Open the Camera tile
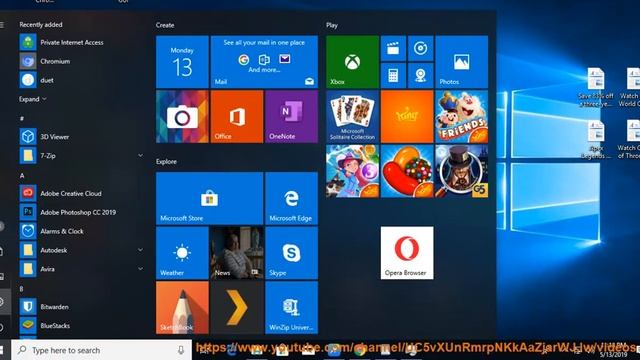This screenshot has width=640, height=360. coord(182,117)
